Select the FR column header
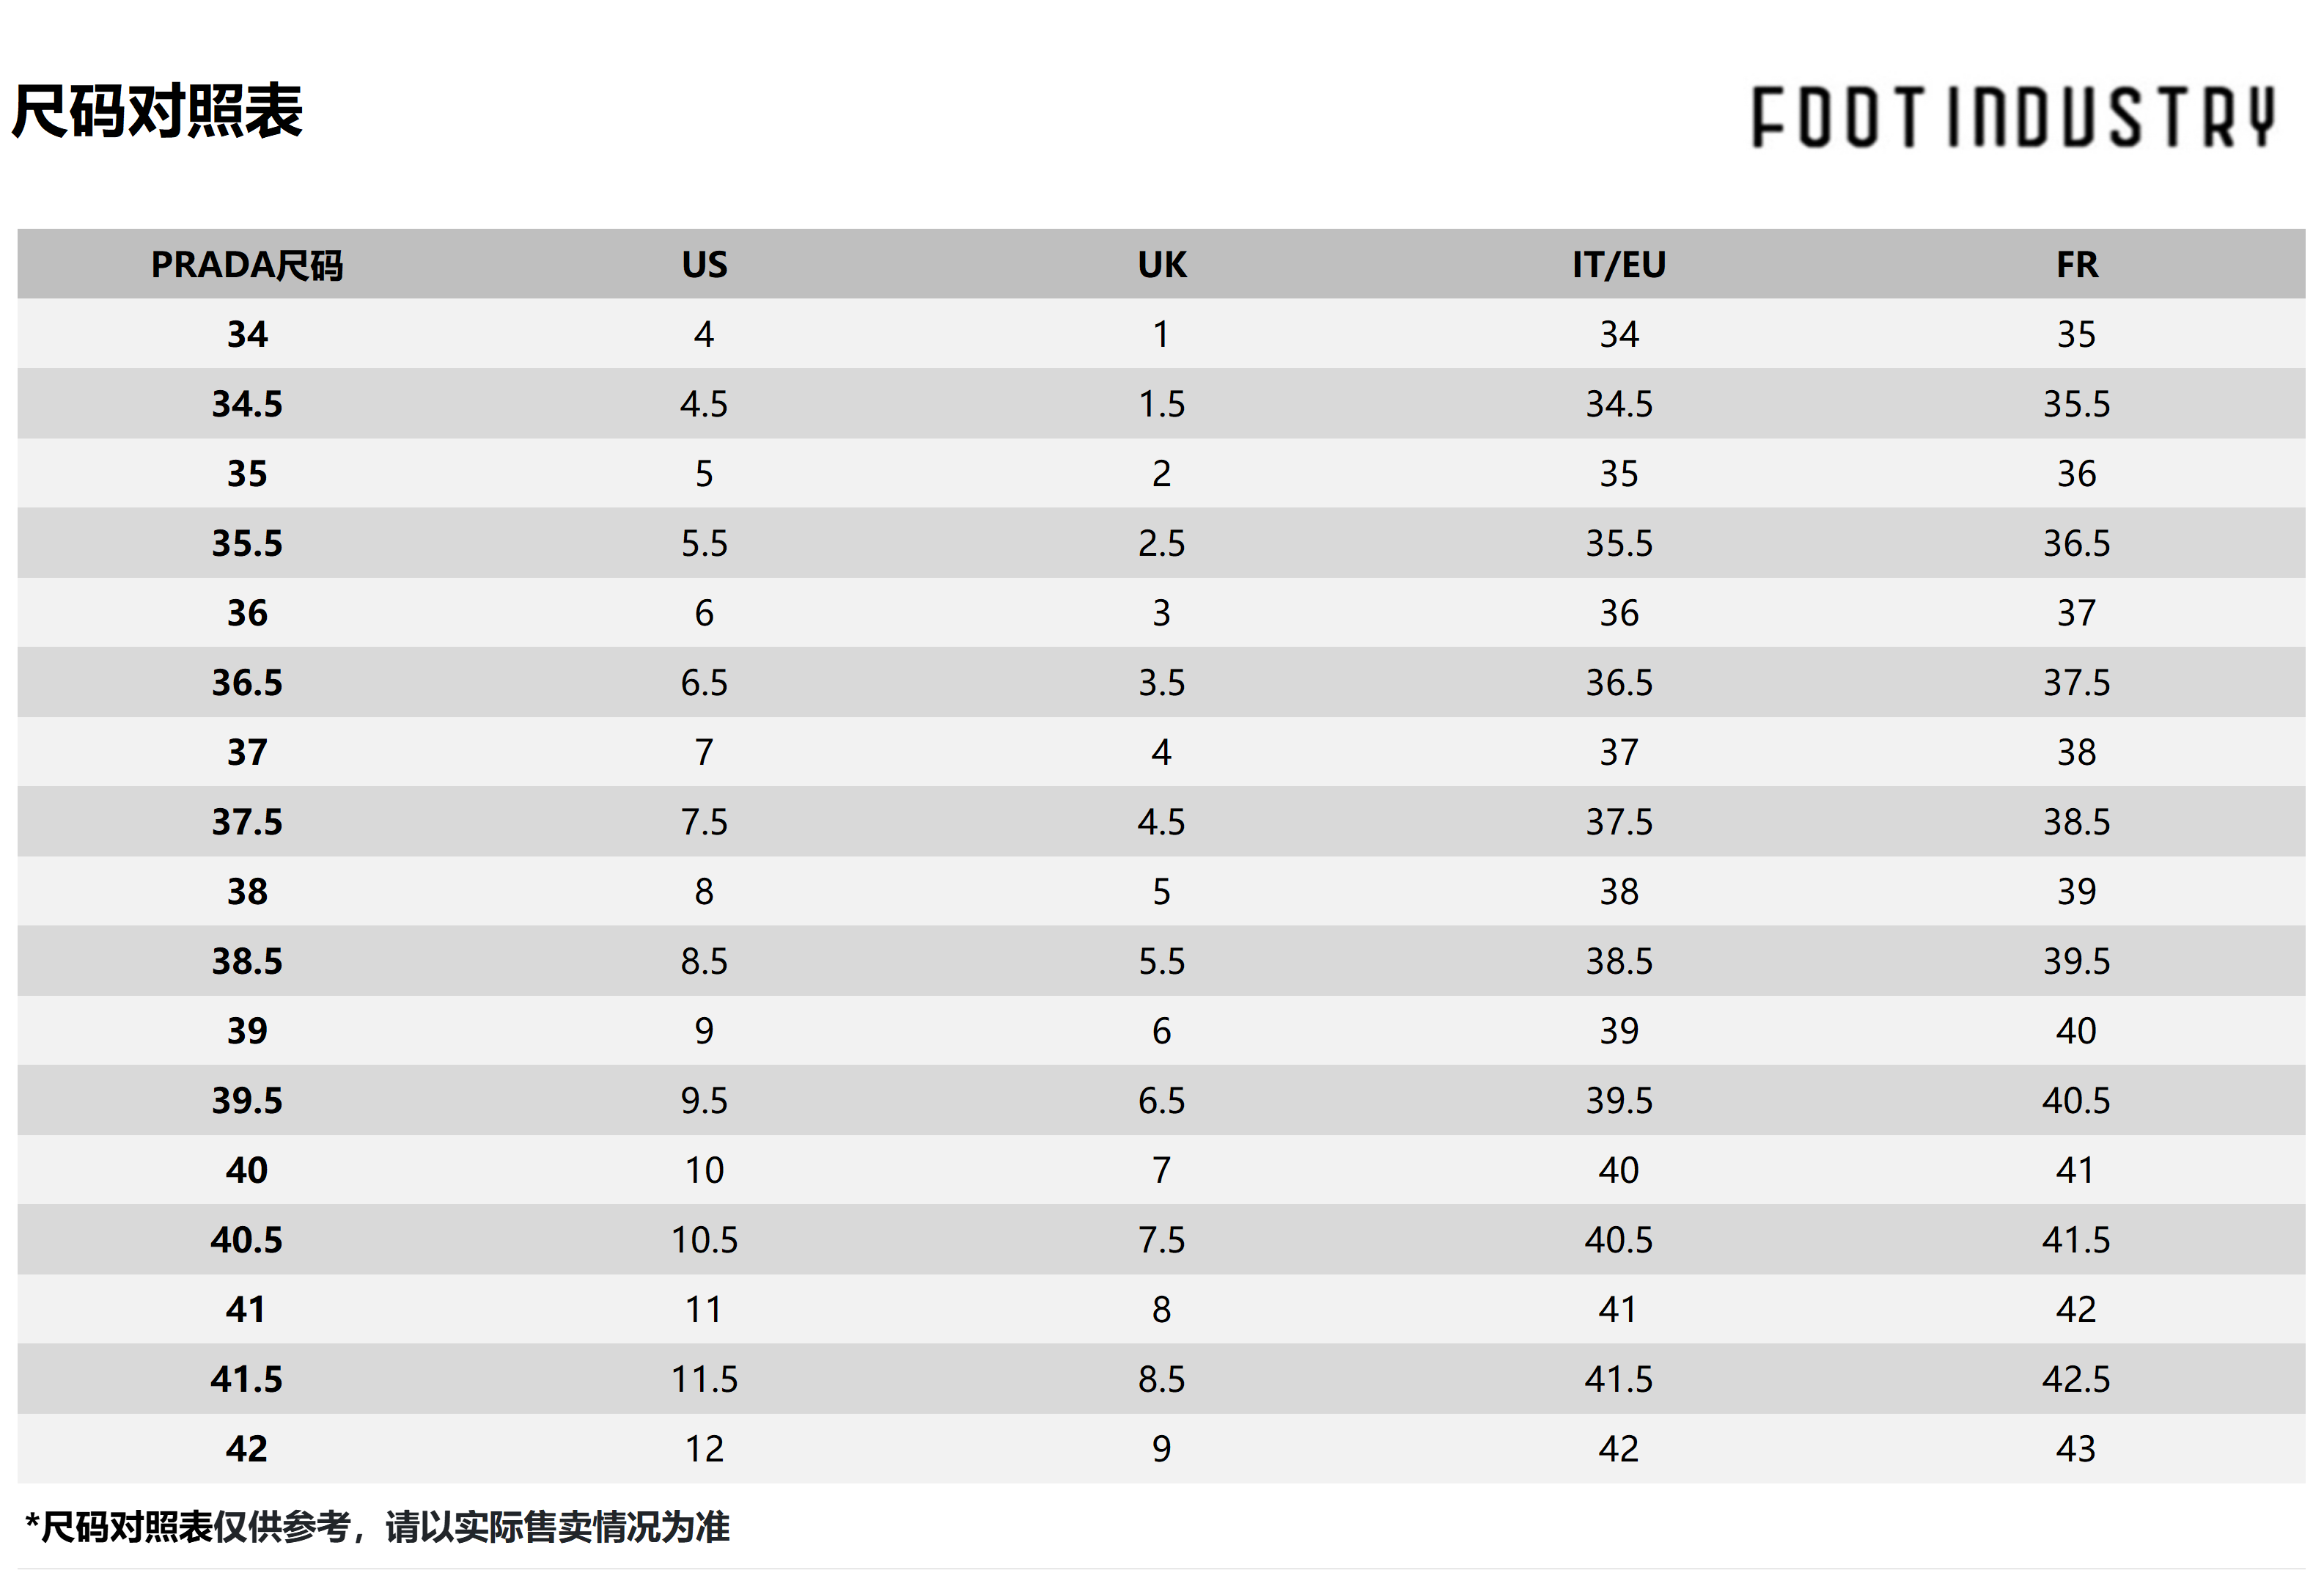The width and height of the screenshot is (2324, 1570). tap(2077, 265)
